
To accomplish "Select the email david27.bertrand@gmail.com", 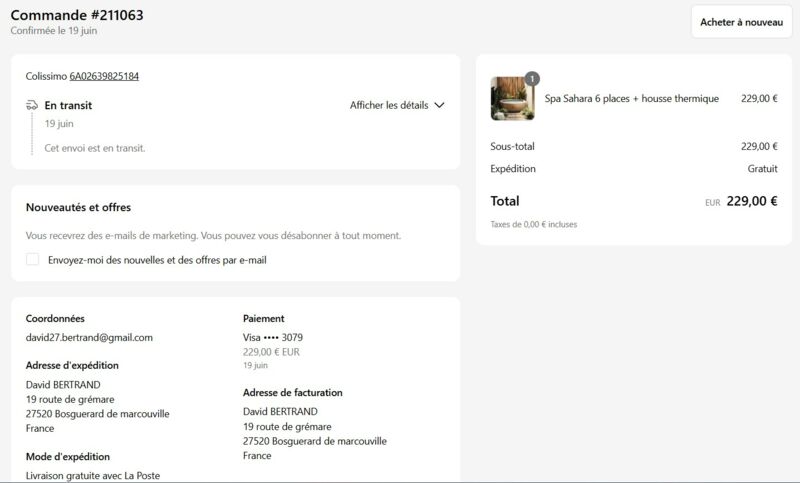I will [89, 337].
